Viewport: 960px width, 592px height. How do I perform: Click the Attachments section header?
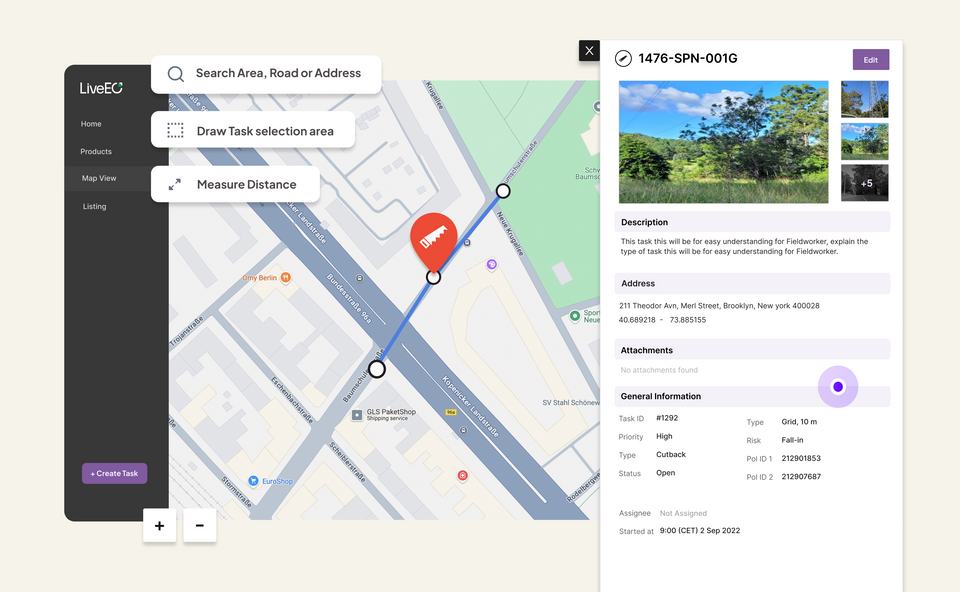[752, 350]
